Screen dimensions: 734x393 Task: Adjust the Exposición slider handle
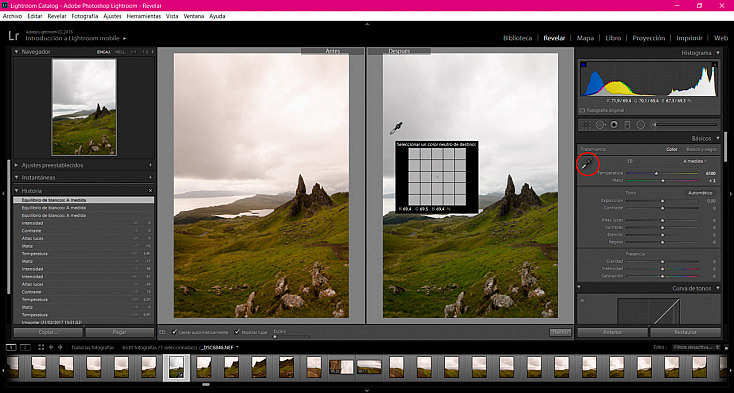point(662,201)
